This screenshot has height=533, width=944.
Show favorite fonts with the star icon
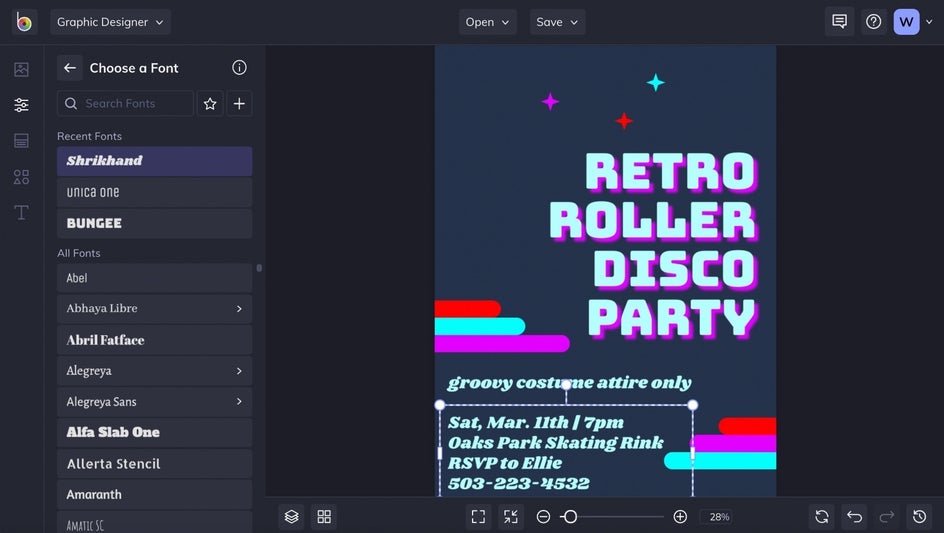pos(210,103)
